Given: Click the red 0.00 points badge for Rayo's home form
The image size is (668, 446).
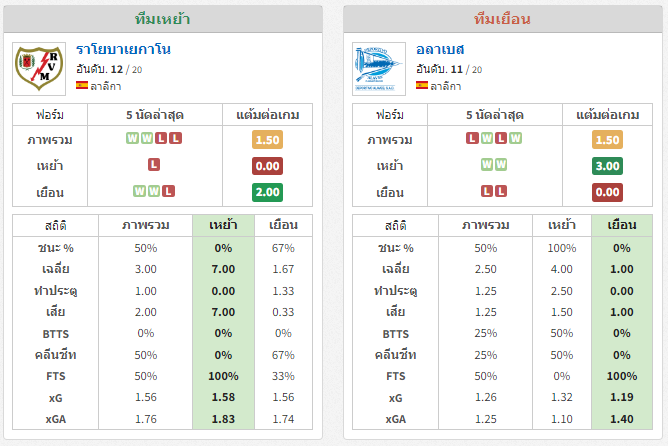Looking at the screenshot, I should (267, 166).
